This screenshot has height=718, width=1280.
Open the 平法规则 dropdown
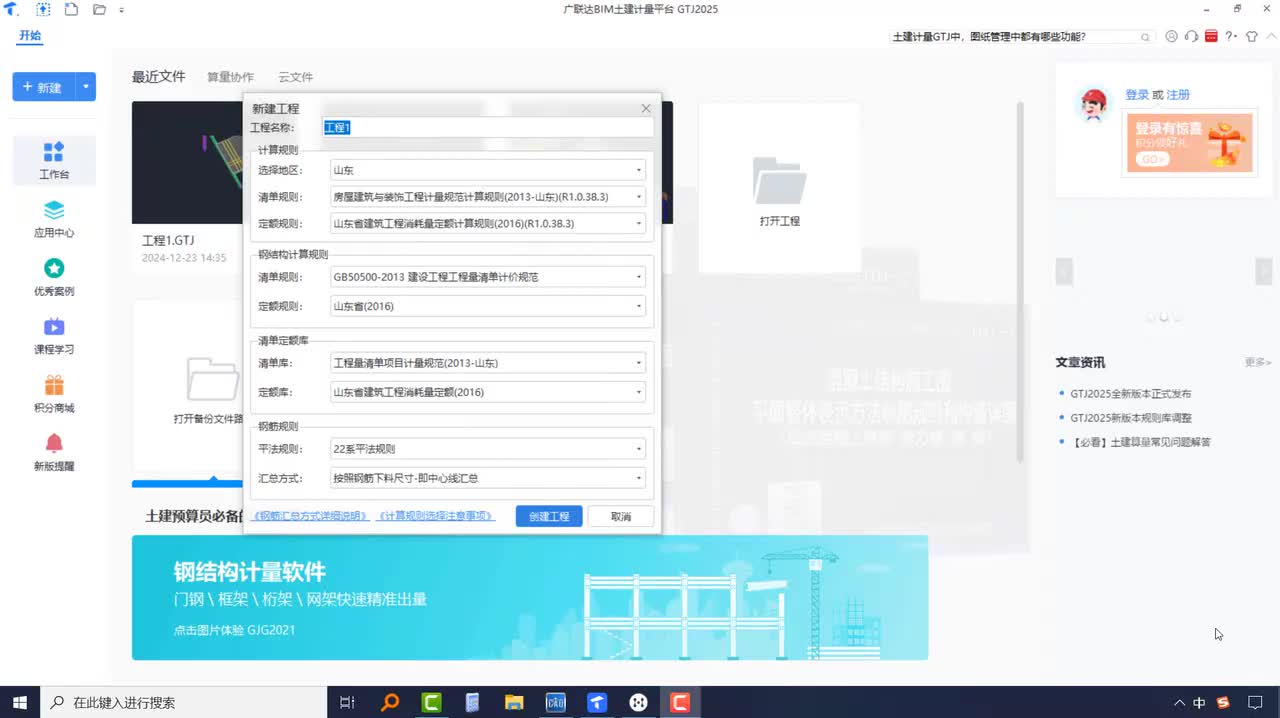tap(488, 449)
